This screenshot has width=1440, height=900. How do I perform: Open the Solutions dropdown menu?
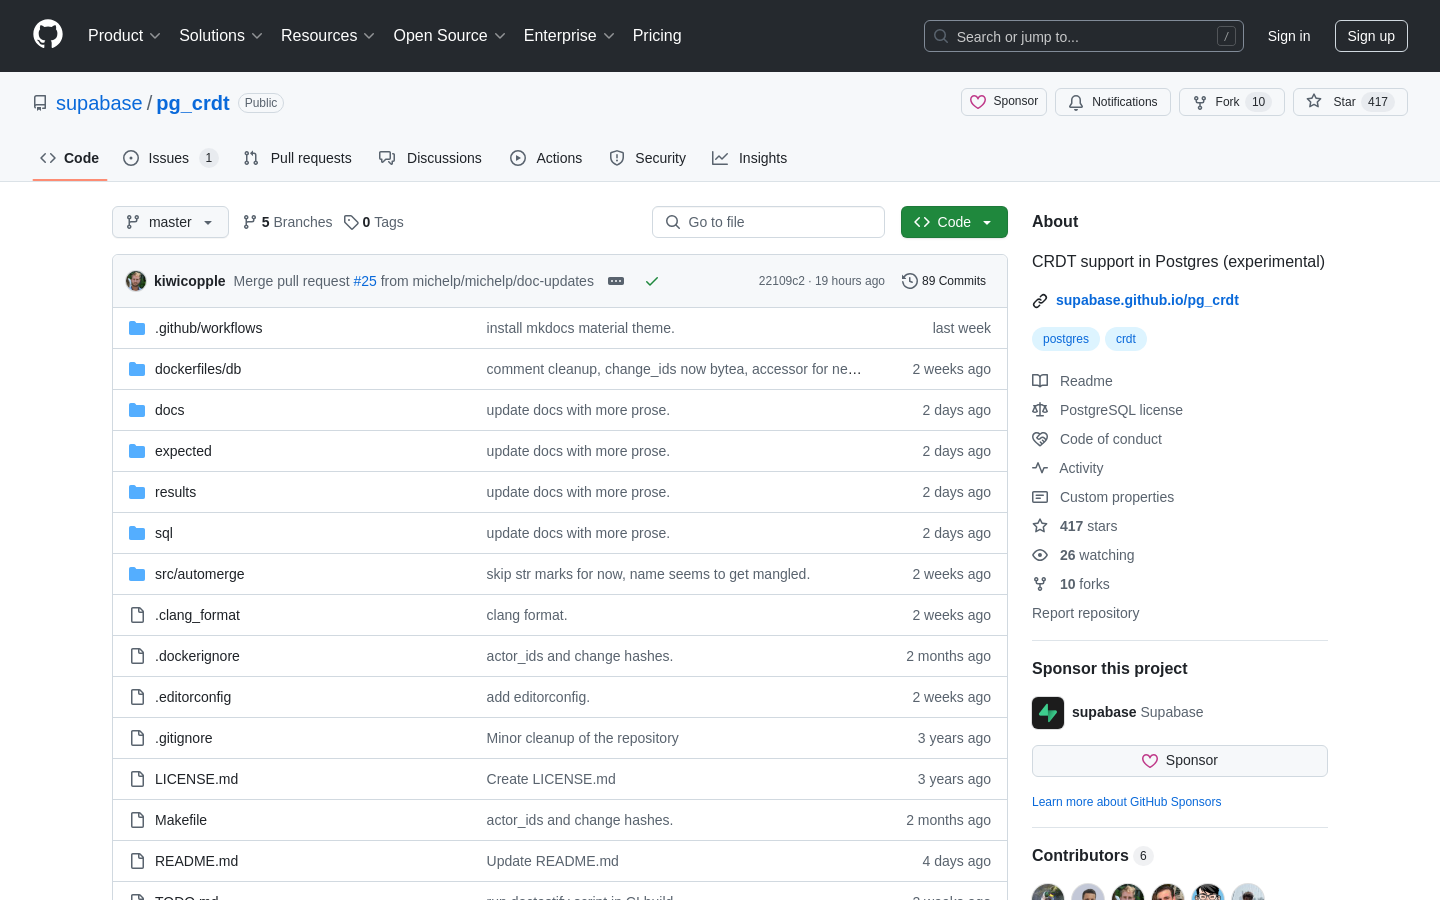click(x=221, y=36)
